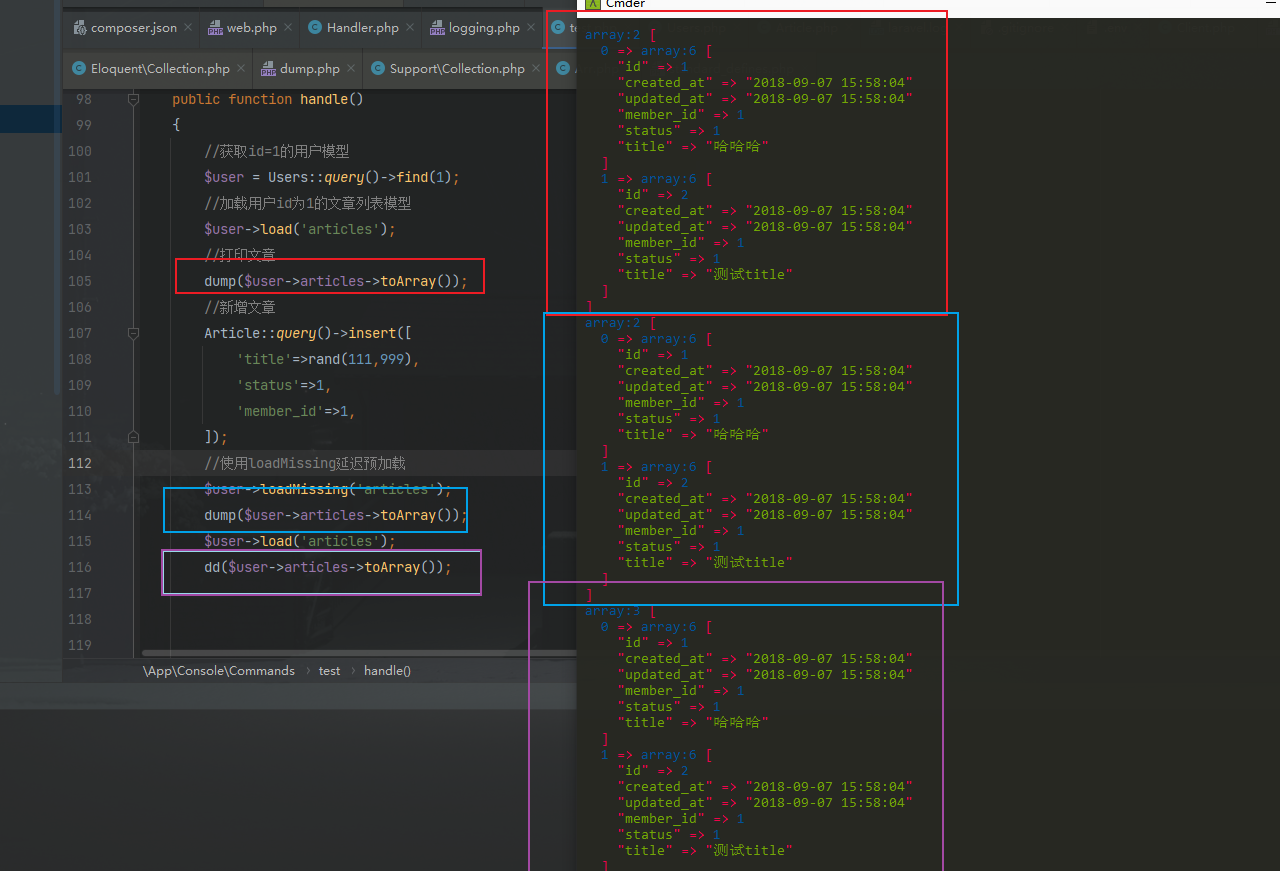
Task: Click the \App\Console\Commands breadcrumb
Action: [219, 671]
